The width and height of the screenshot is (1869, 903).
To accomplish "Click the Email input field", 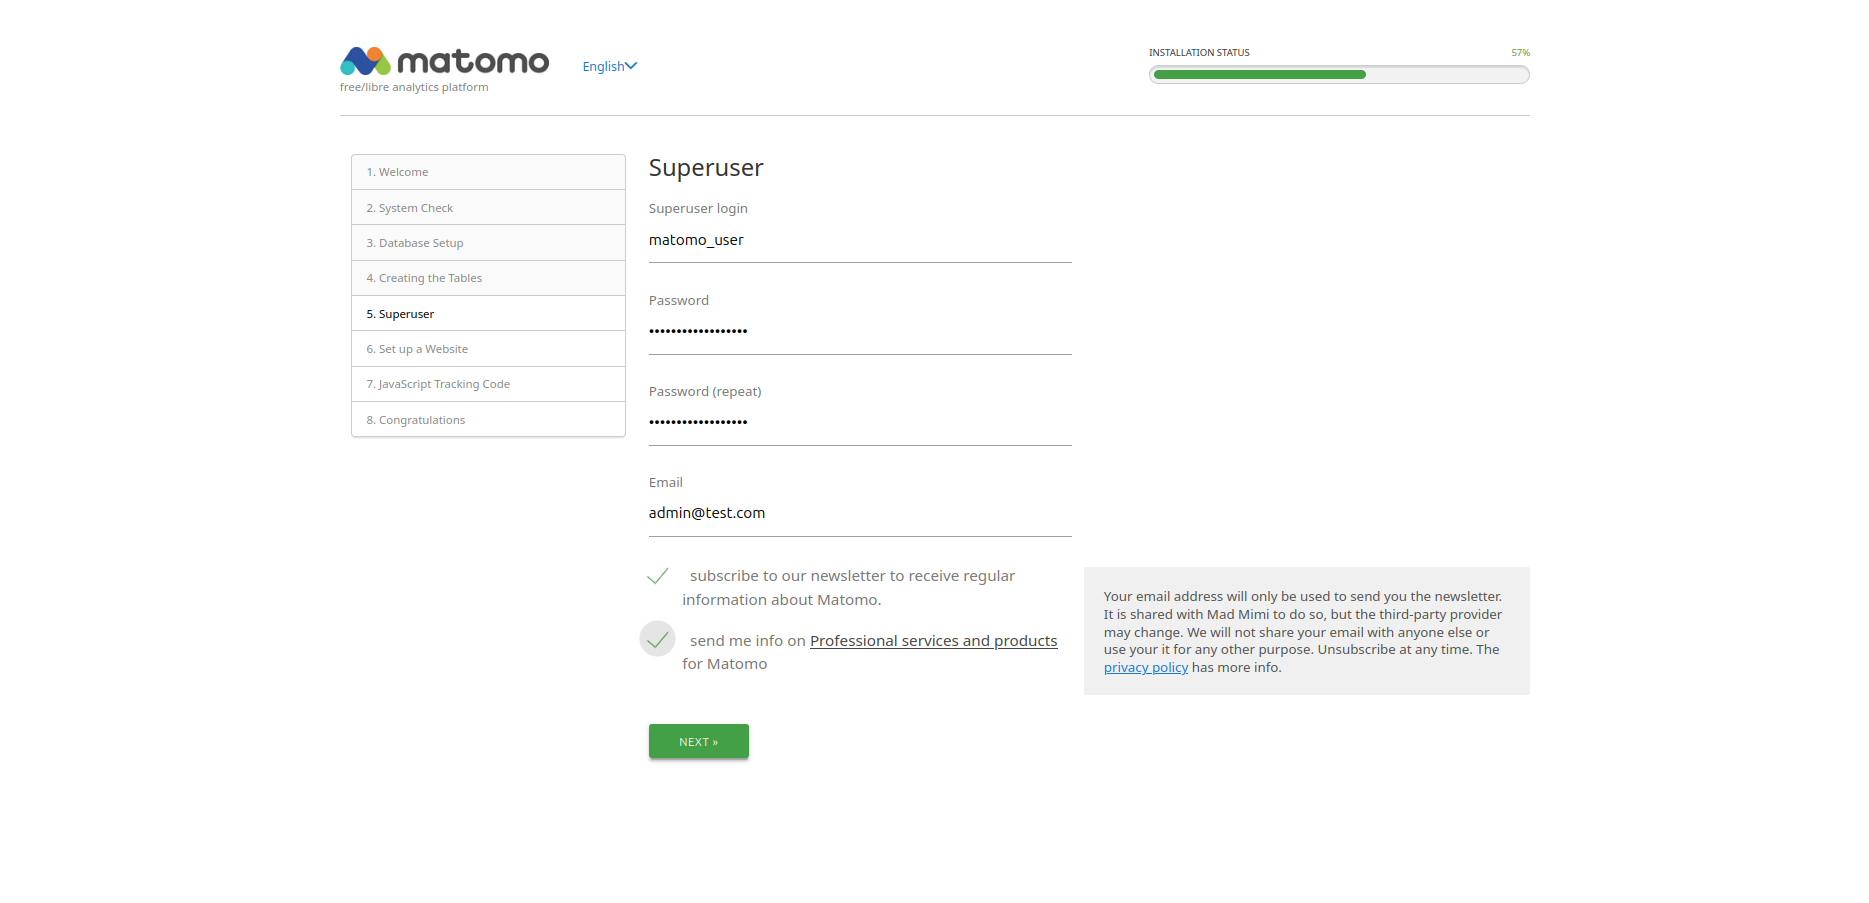I will point(859,514).
